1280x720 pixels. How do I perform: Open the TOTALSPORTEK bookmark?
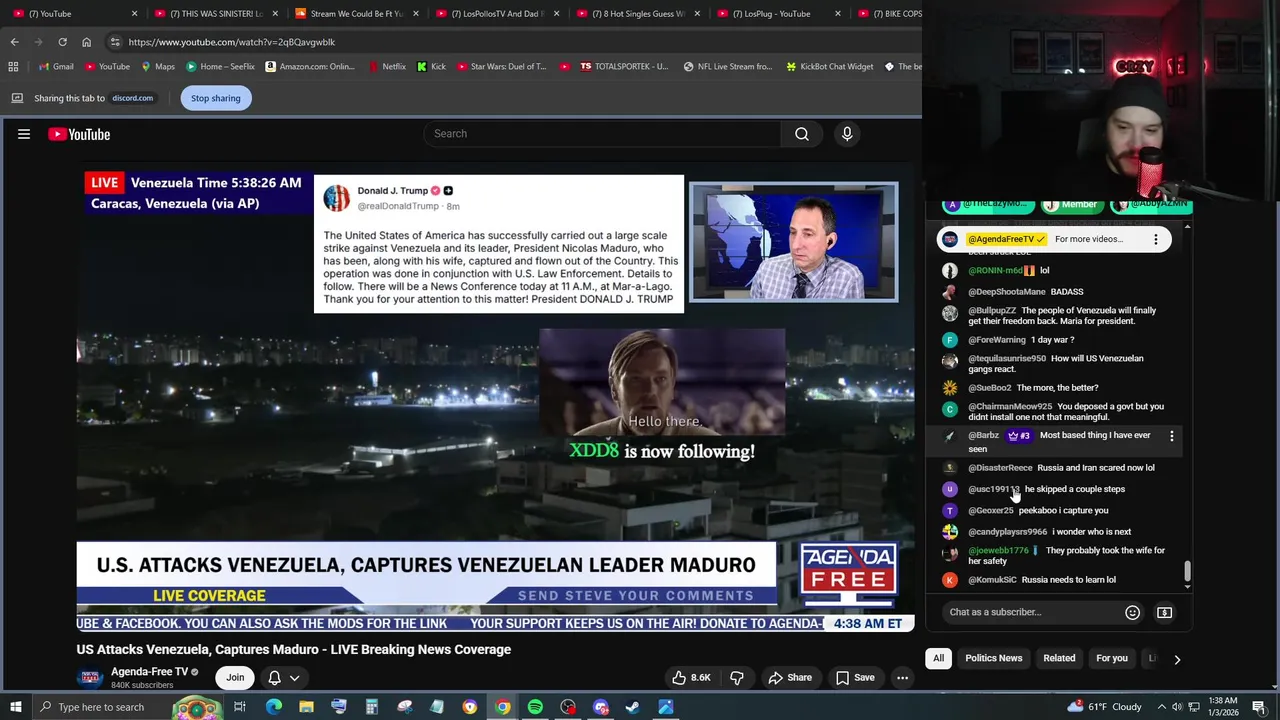click(624, 66)
